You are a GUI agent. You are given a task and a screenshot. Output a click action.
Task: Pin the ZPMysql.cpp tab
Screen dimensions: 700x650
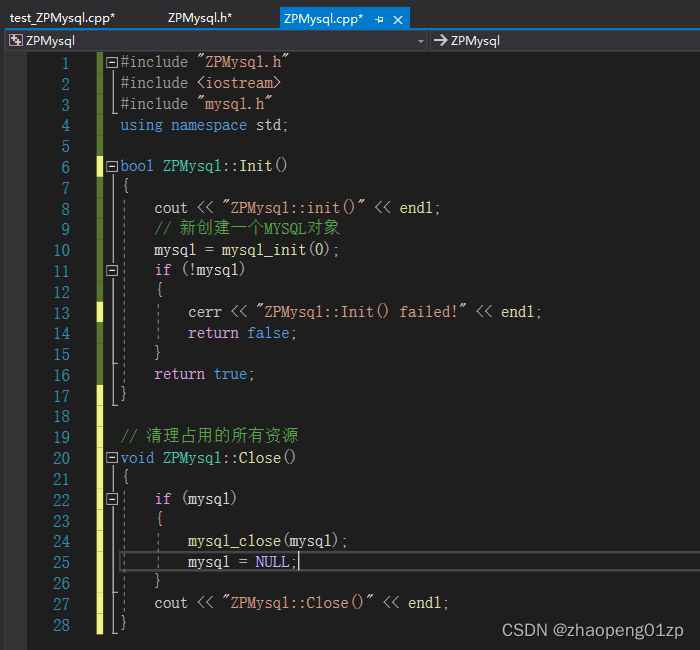pyautogui.click(x=379, y=19)
